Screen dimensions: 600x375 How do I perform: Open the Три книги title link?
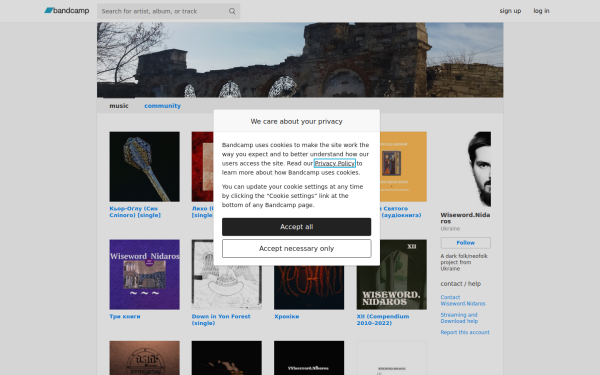tap(125, 316)
